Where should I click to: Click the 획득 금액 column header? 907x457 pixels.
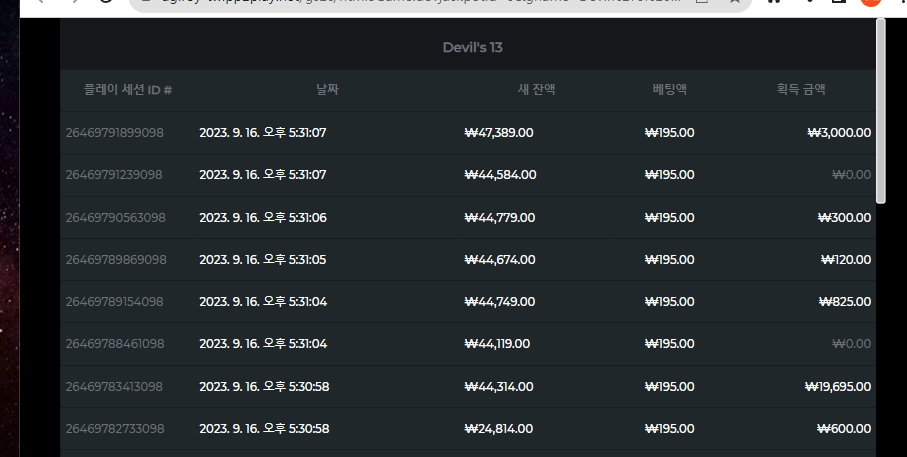click(801, 90)
